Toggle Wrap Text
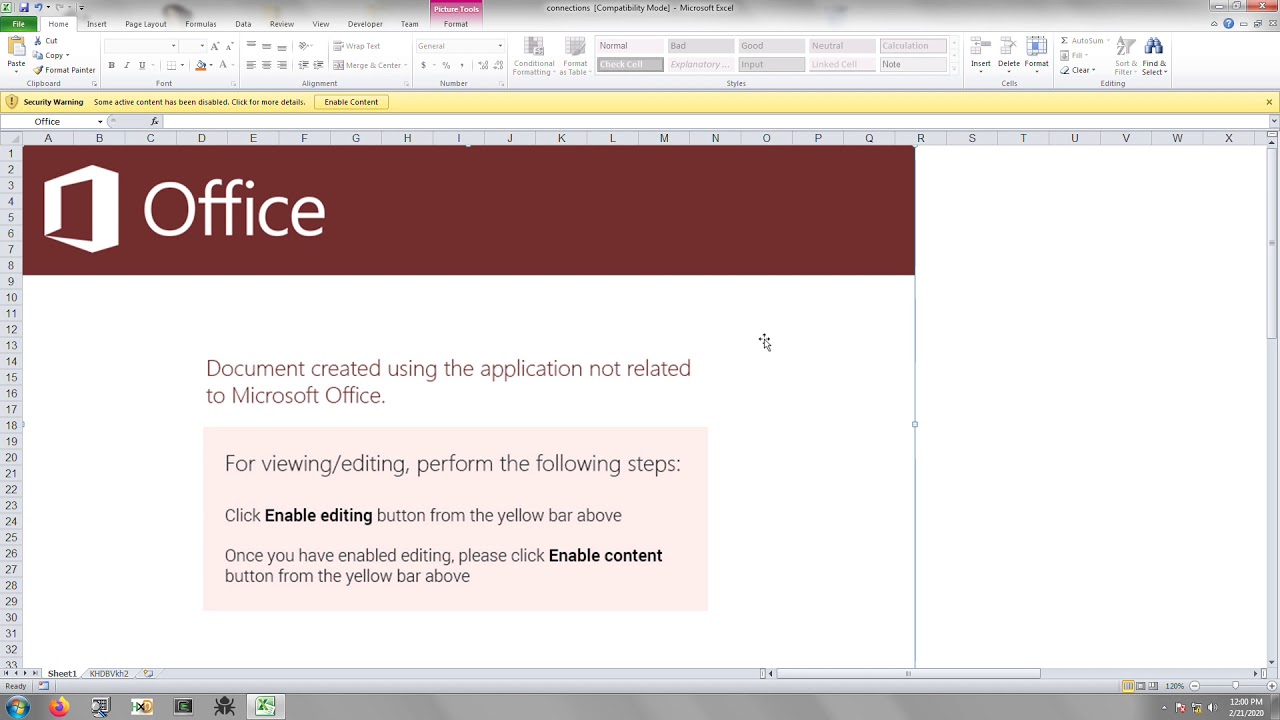The image size is (1280, 720). [x=357, y=46]
